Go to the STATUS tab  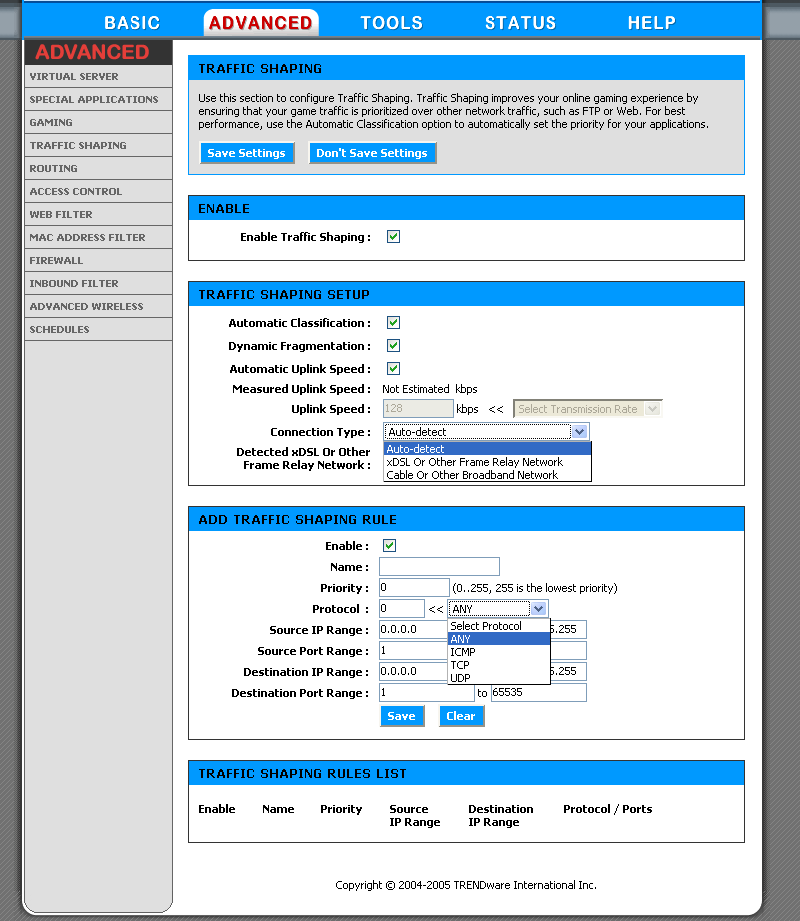click(520, 23)
